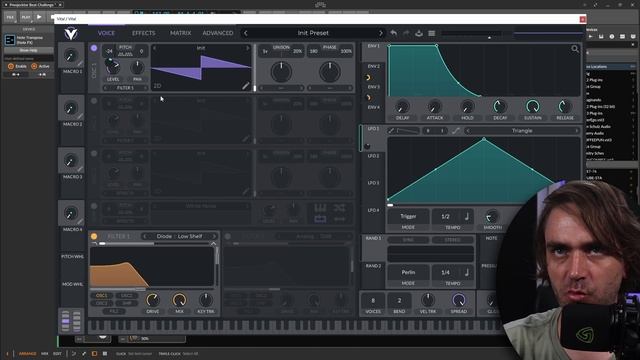Open the Bitwig FILE menu button
Image resolution: width=640 pixels, height=360 pixels.
(x=10, y=17)
